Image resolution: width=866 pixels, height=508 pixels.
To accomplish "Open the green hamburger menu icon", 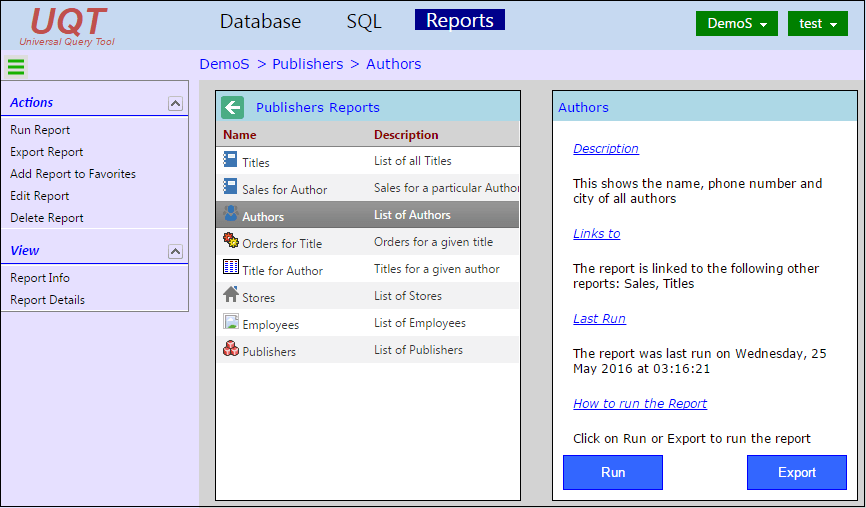I will click(x=16, y=67).
